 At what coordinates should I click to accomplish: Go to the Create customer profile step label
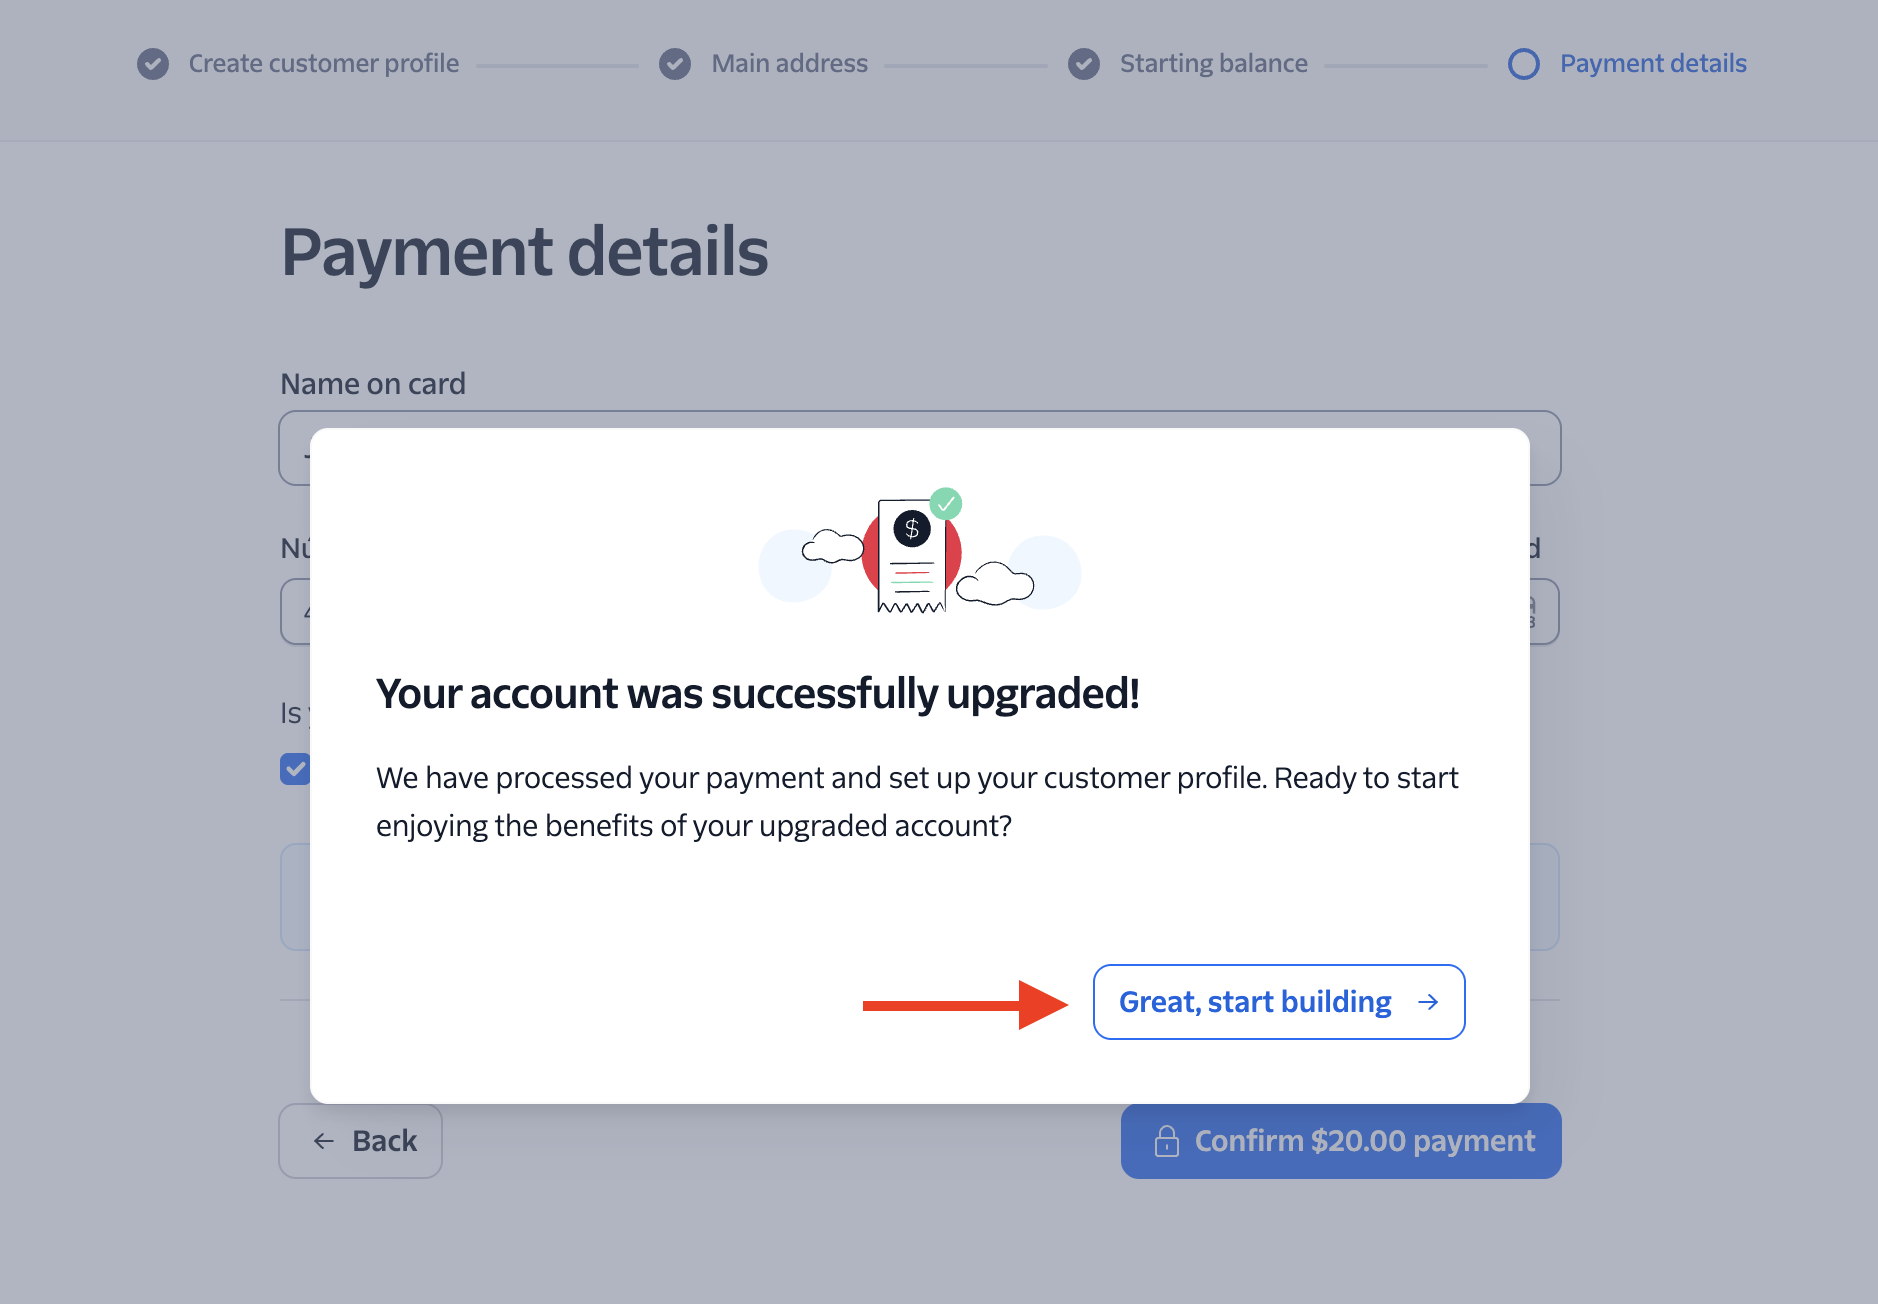(x=324, y=64)
